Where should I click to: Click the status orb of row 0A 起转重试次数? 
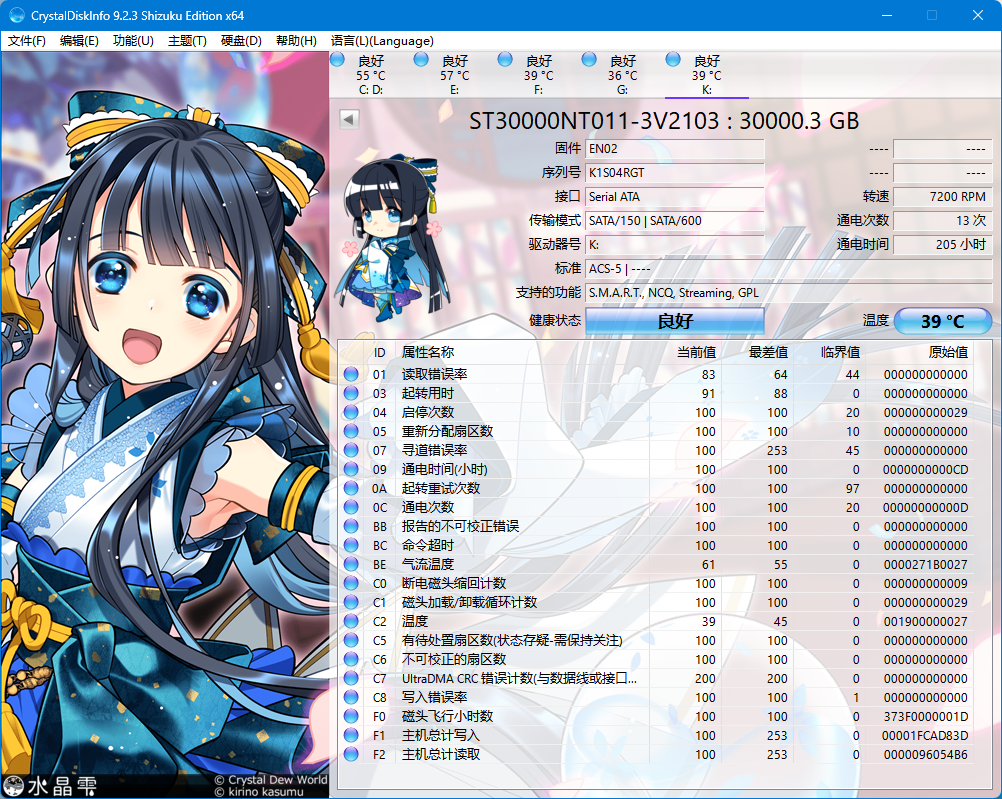point(351,488)
